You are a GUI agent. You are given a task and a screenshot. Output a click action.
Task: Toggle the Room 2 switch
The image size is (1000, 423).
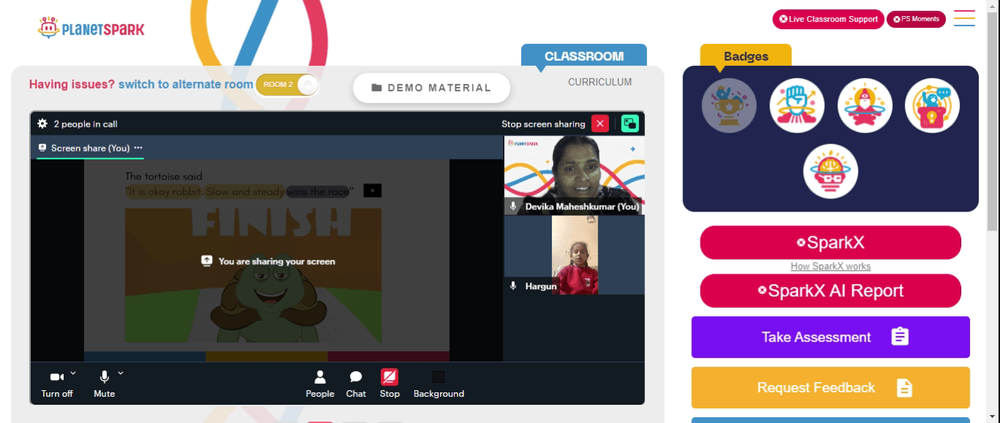point(286,85)
